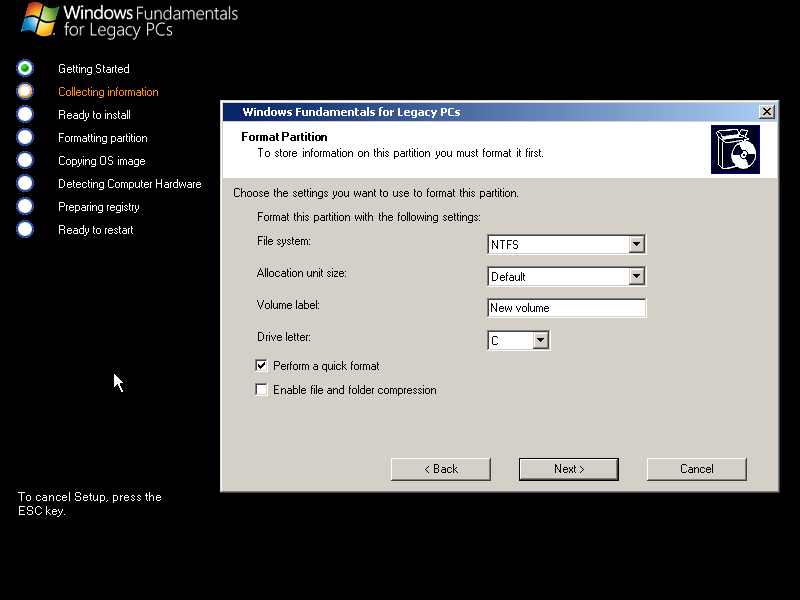
Task: Click the Collecting information highlighted label
Action: pyautogui.click(x=107, y=91)
